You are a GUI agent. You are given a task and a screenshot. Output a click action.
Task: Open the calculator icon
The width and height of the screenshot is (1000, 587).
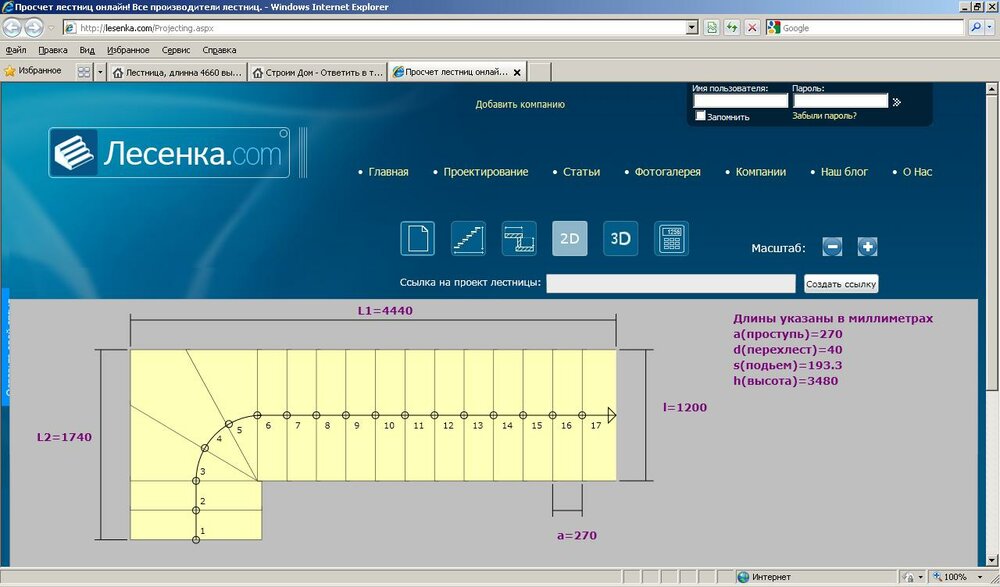(671, 238)
